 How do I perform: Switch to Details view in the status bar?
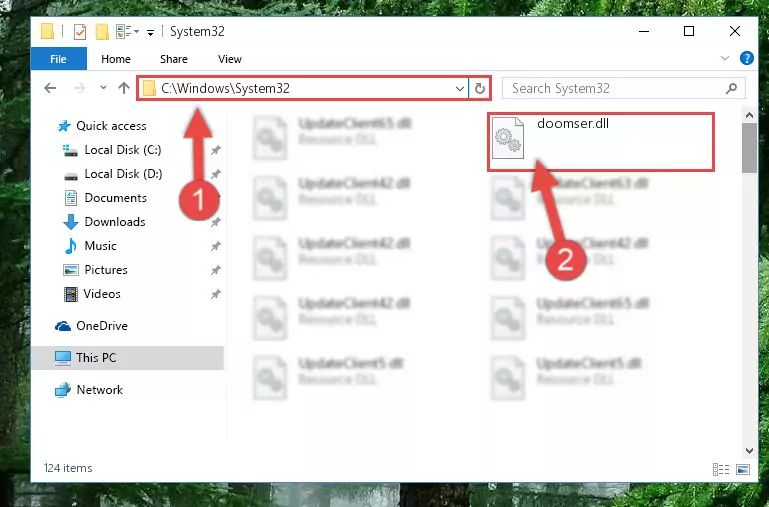click(721, 469)
